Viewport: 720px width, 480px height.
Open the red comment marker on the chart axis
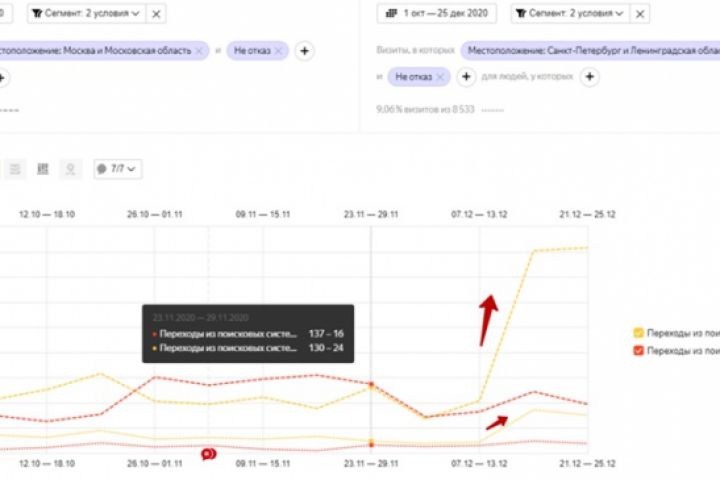208,454
